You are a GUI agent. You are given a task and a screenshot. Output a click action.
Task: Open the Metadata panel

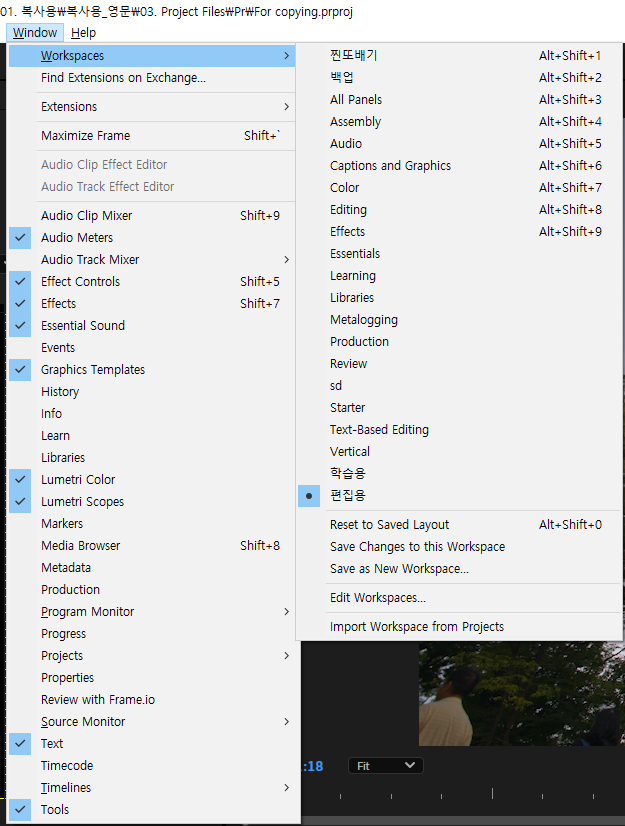152,568
